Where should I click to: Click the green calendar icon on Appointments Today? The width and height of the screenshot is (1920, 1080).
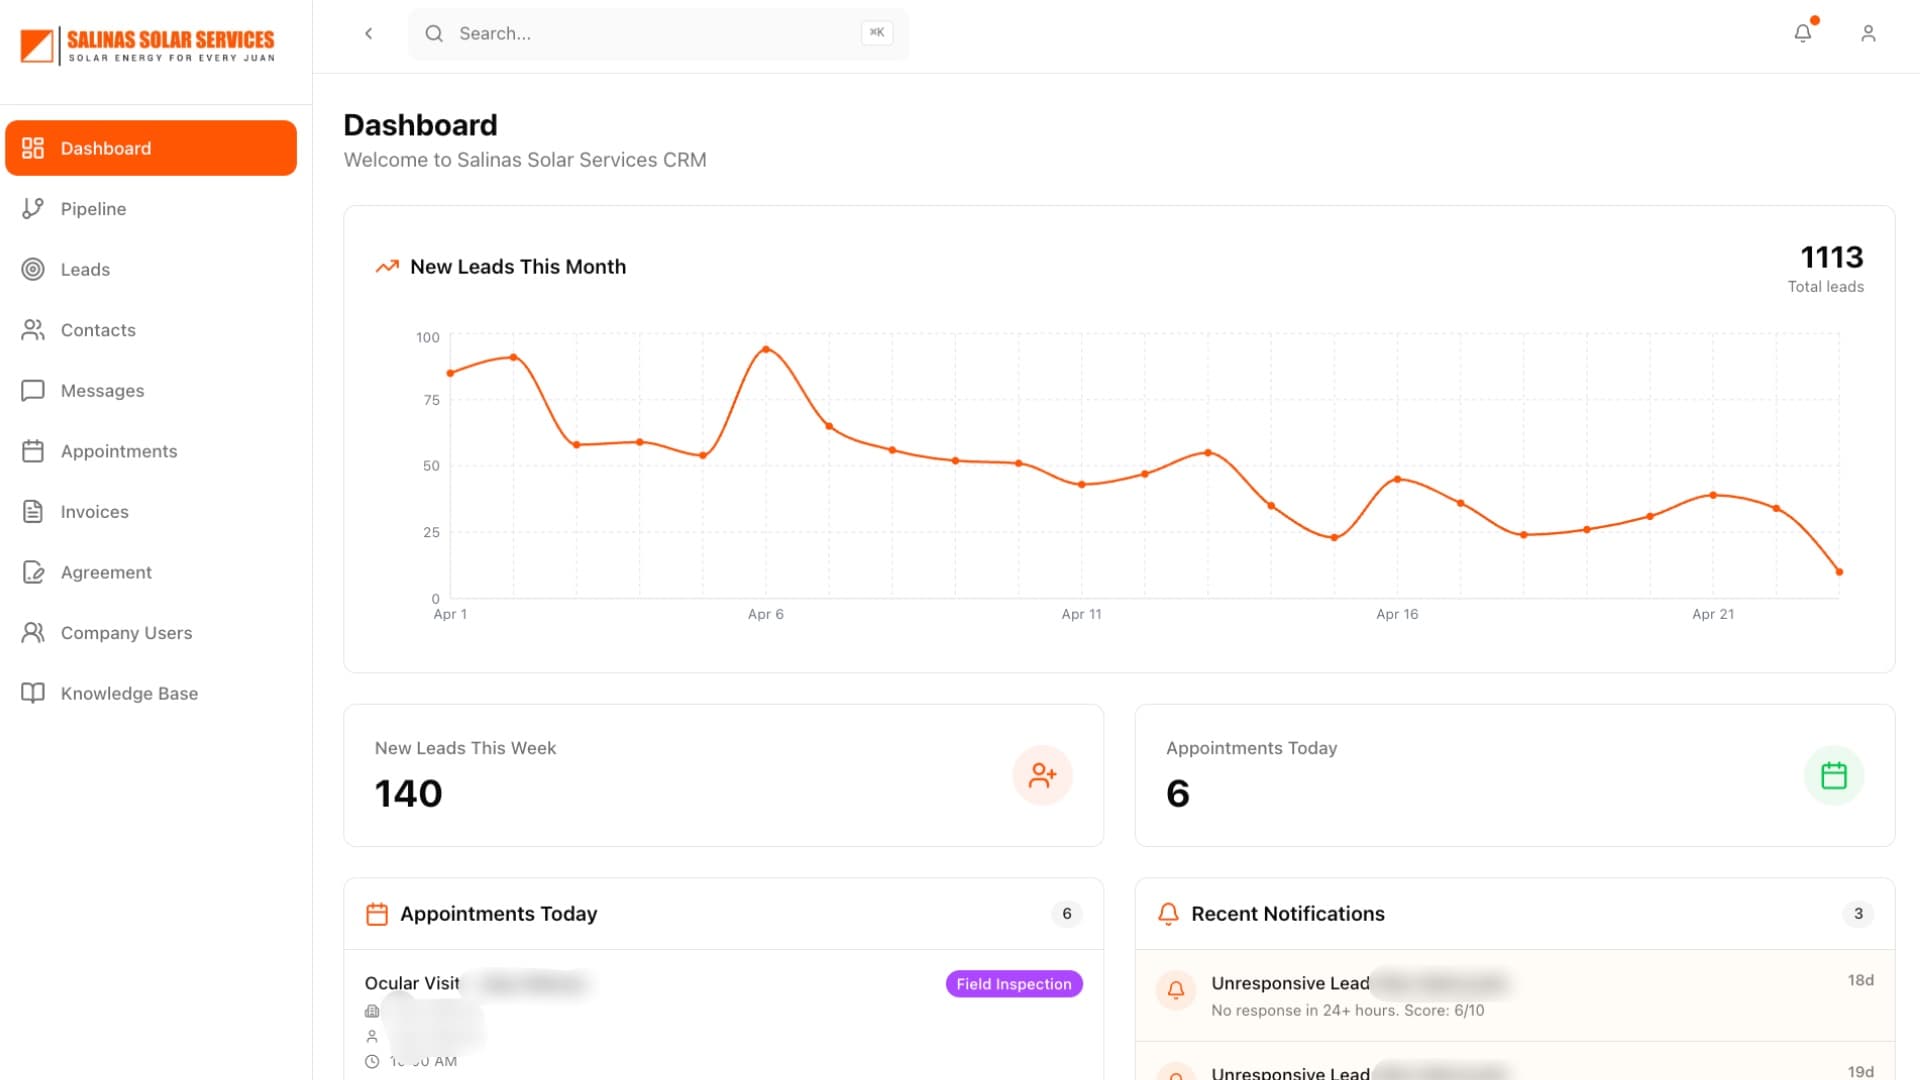[x=1833, y=775]
